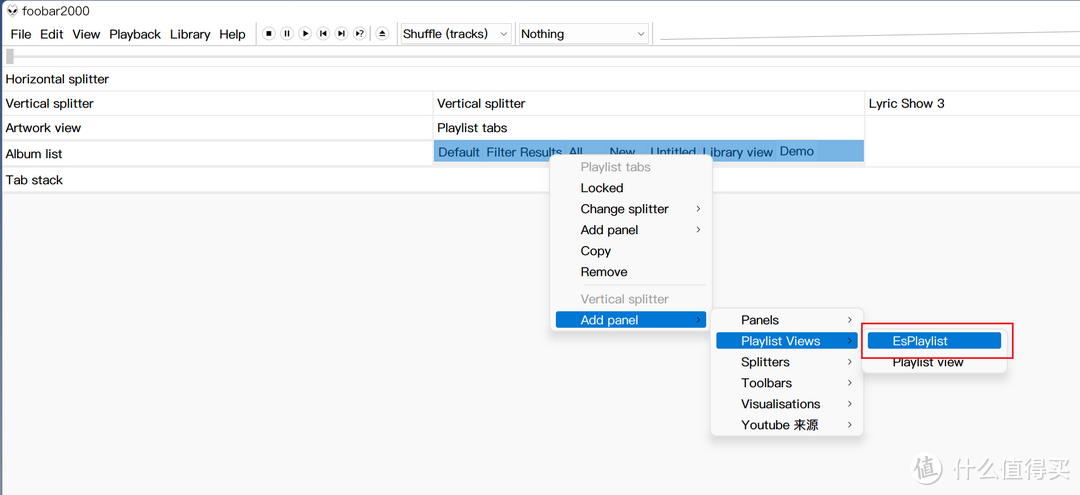Expand the Change splitter submenu
The width and height of the screenshot is (1080, 495).
[x=631, y=209]
